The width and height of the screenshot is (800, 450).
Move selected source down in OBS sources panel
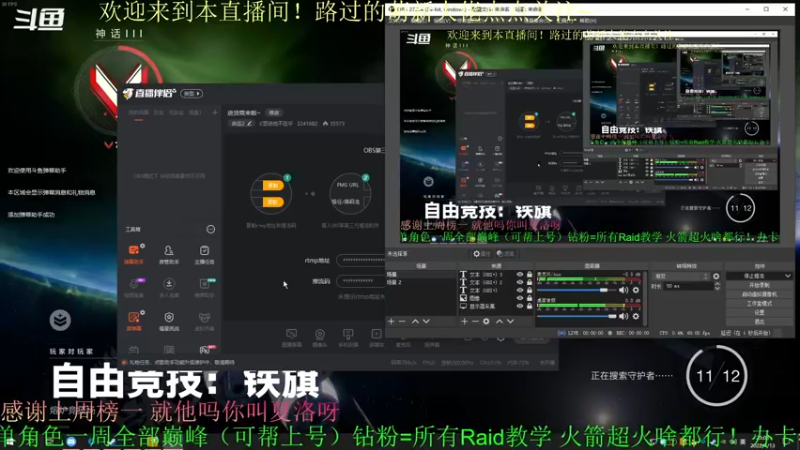tap(510, 321)
